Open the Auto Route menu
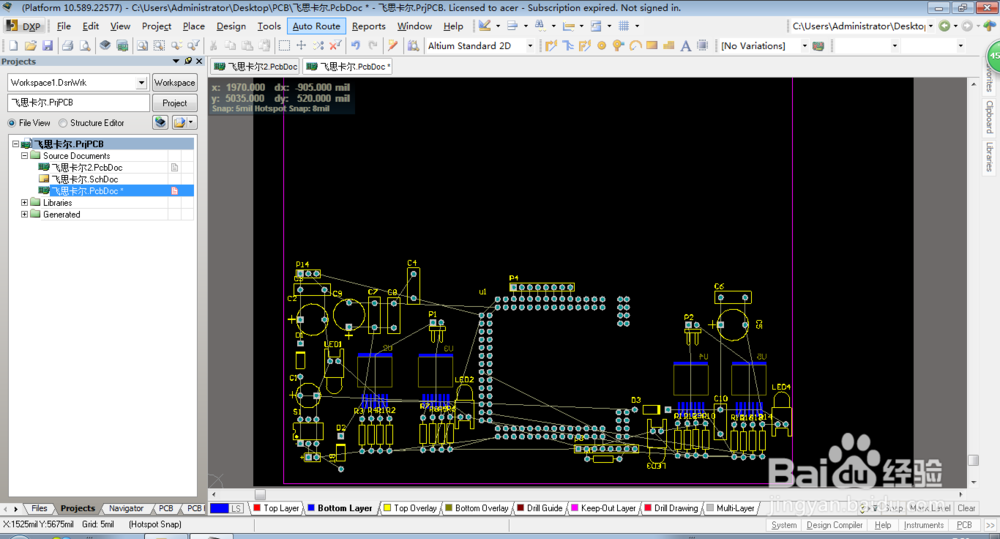Viewport: 1000px width, 539px height. click(x=316, y=26)
